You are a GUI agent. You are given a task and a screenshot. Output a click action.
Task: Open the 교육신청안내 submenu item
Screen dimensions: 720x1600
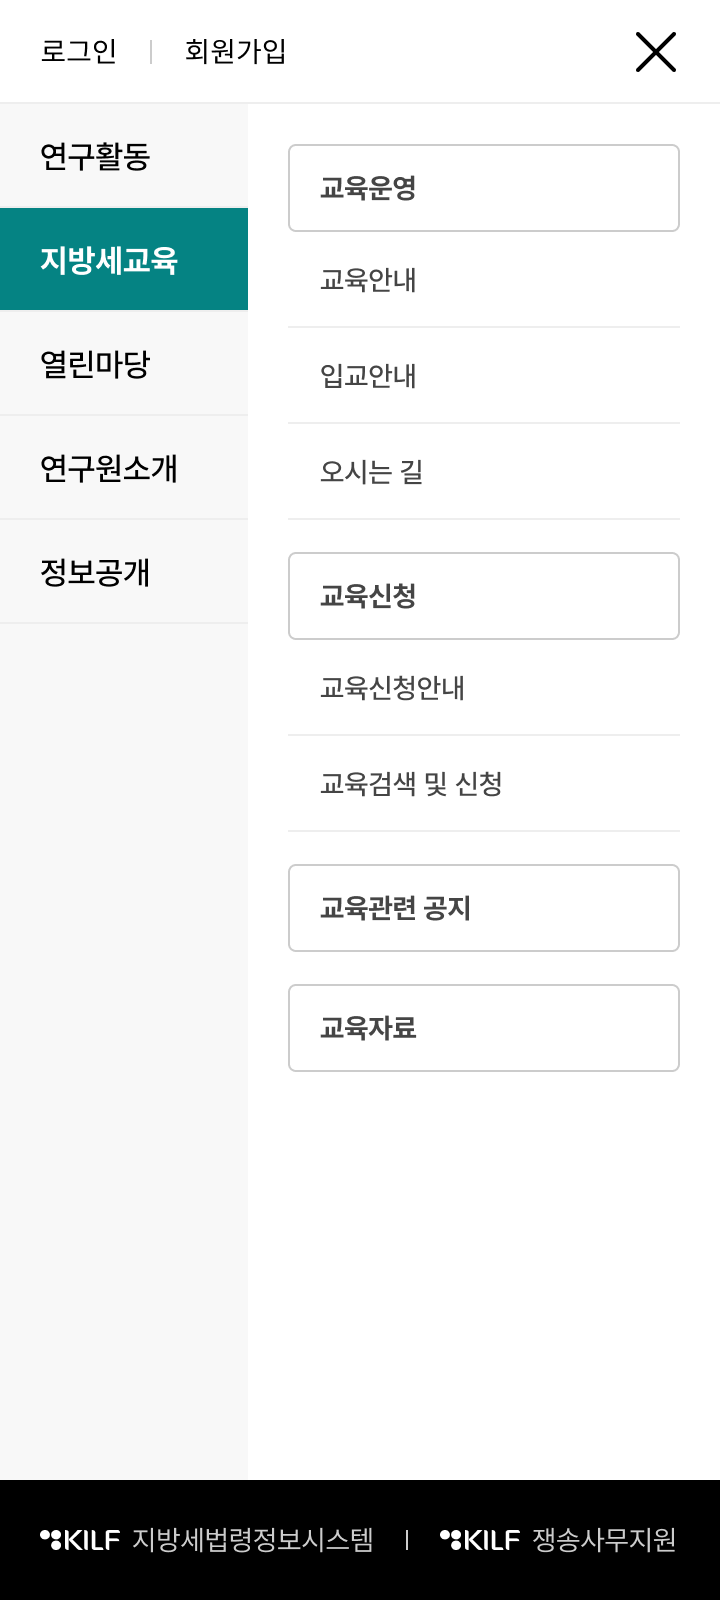[x=392, y=688]
